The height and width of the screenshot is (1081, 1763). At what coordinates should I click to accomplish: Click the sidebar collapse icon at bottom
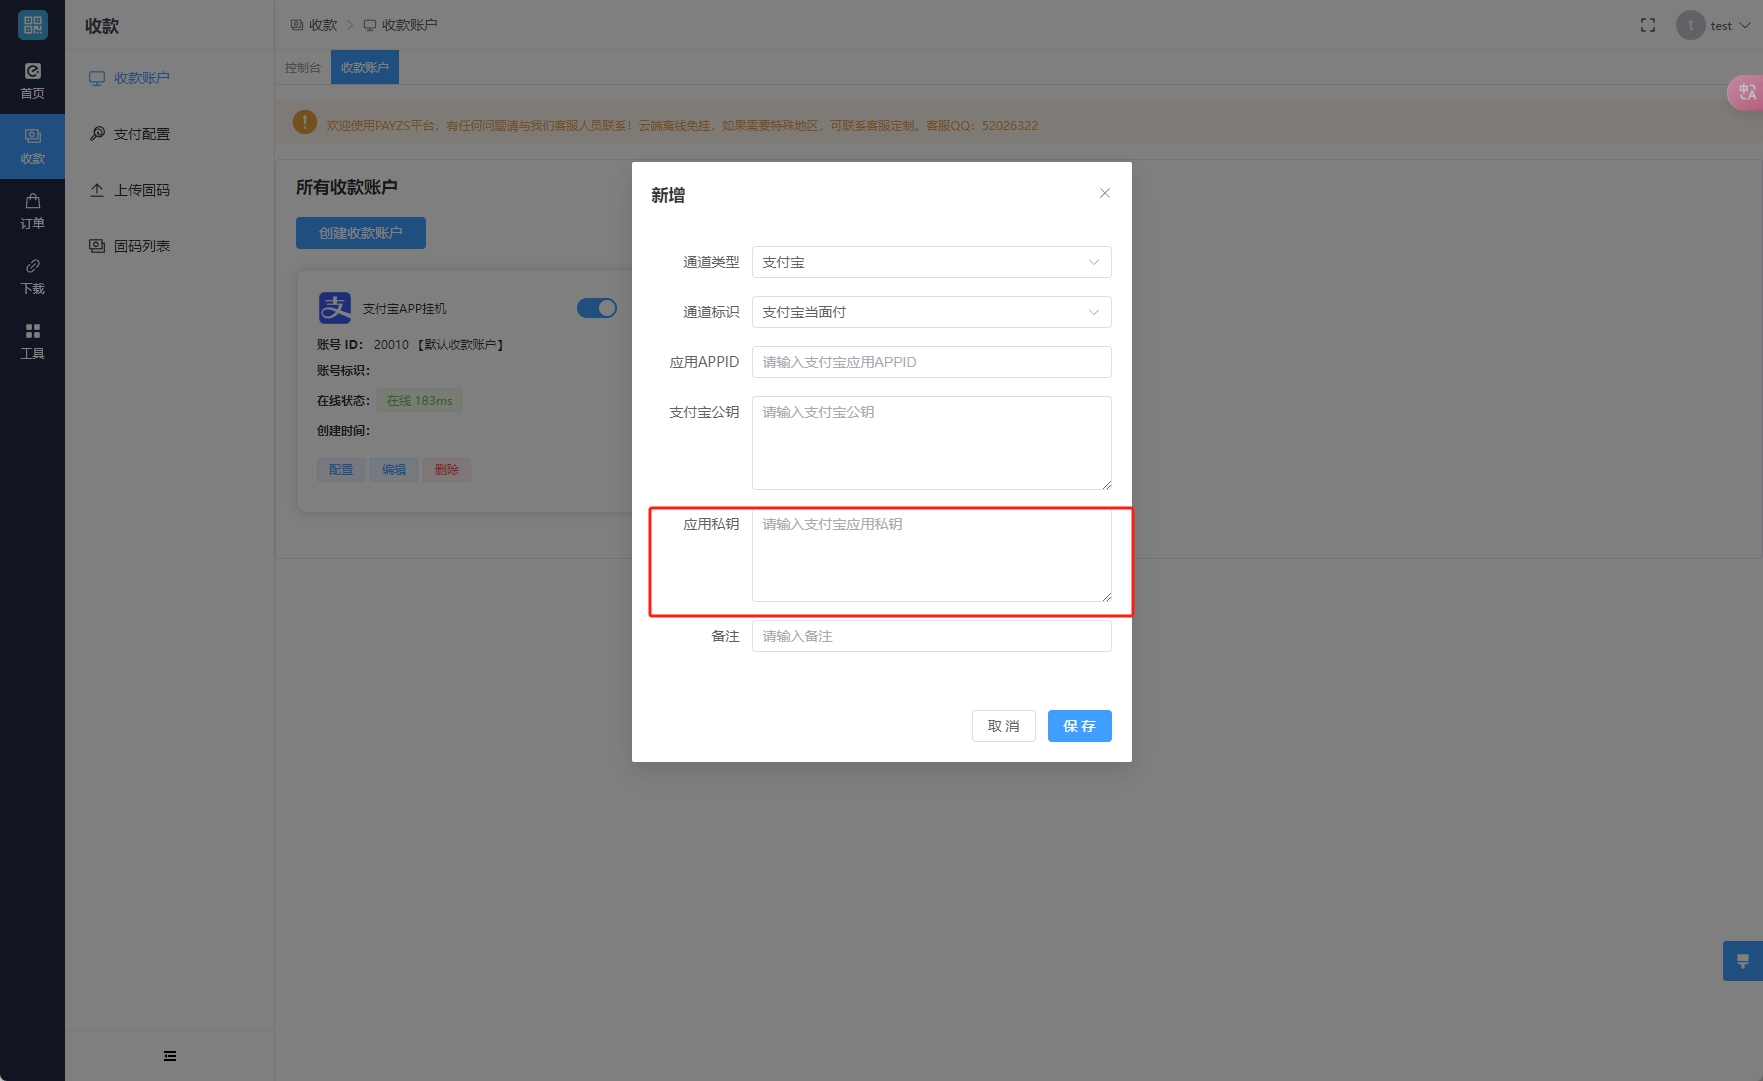(170, 1056)
